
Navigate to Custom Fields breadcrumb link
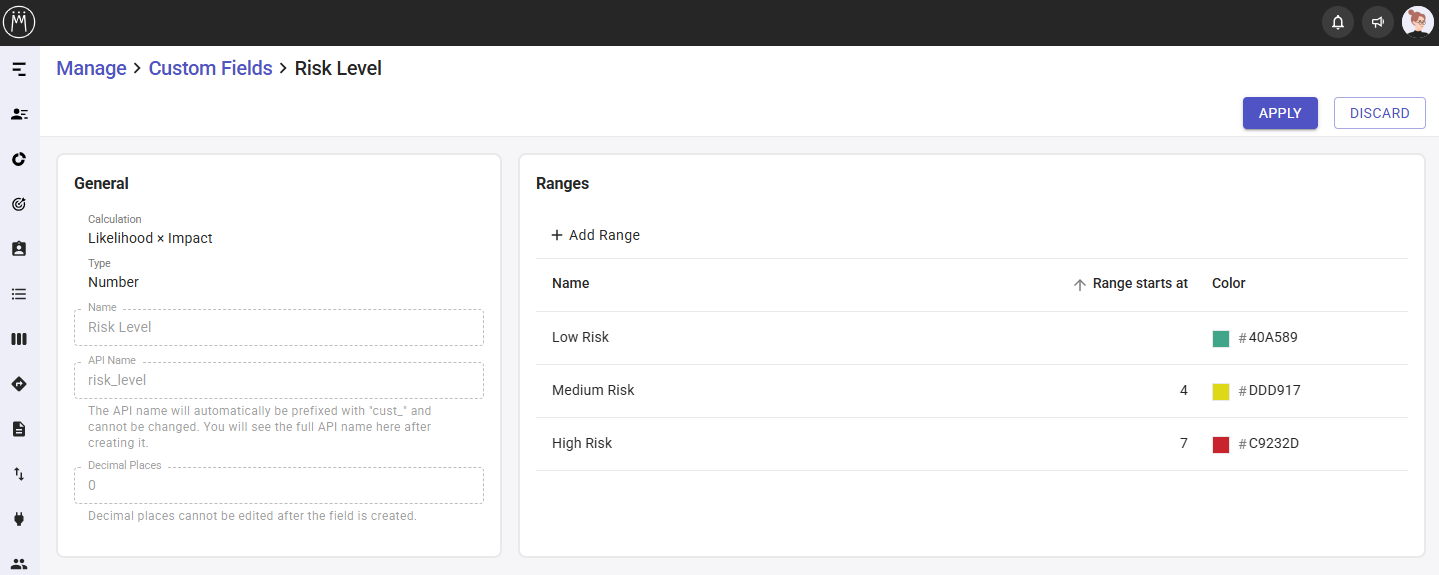click(x=210, y=69)
